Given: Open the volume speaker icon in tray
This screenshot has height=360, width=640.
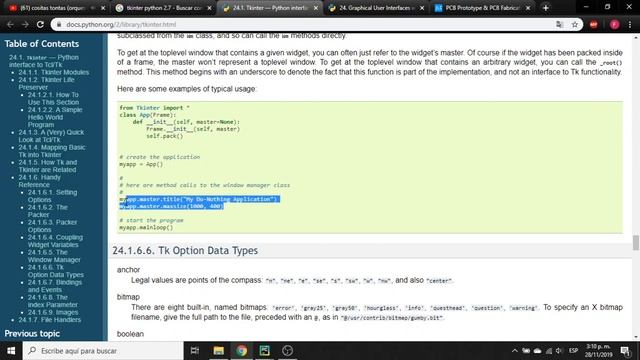Looking at the screenshot, I should 559,351.
